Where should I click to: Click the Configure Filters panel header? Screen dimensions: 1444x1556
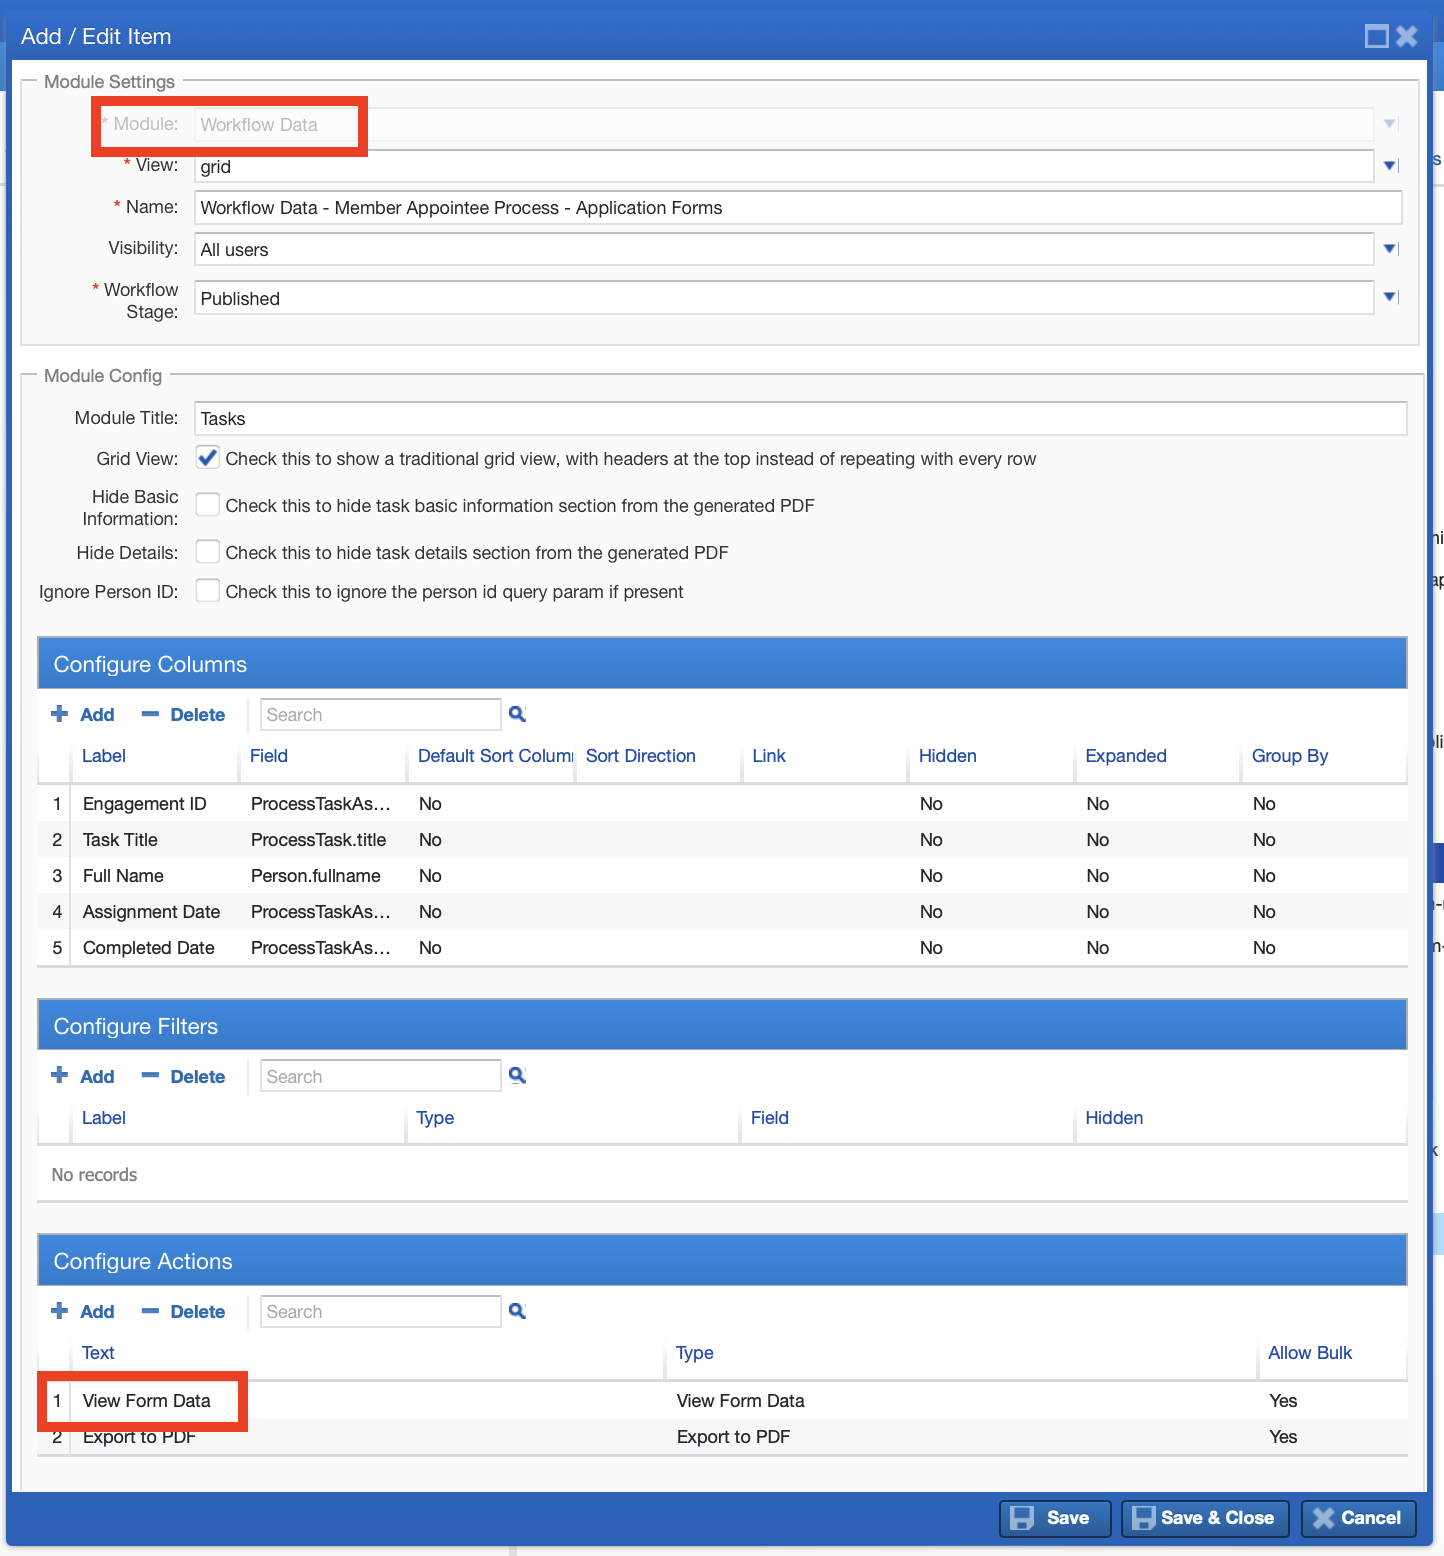(x=722, y=1025)
